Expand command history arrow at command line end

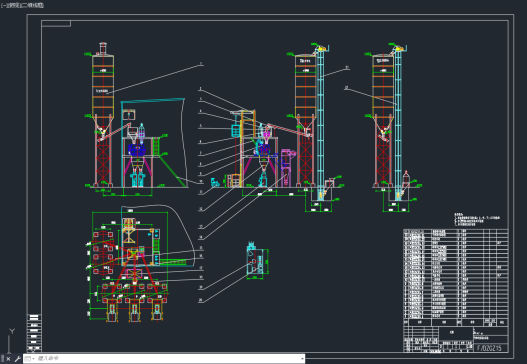click(x=302, y=359)
